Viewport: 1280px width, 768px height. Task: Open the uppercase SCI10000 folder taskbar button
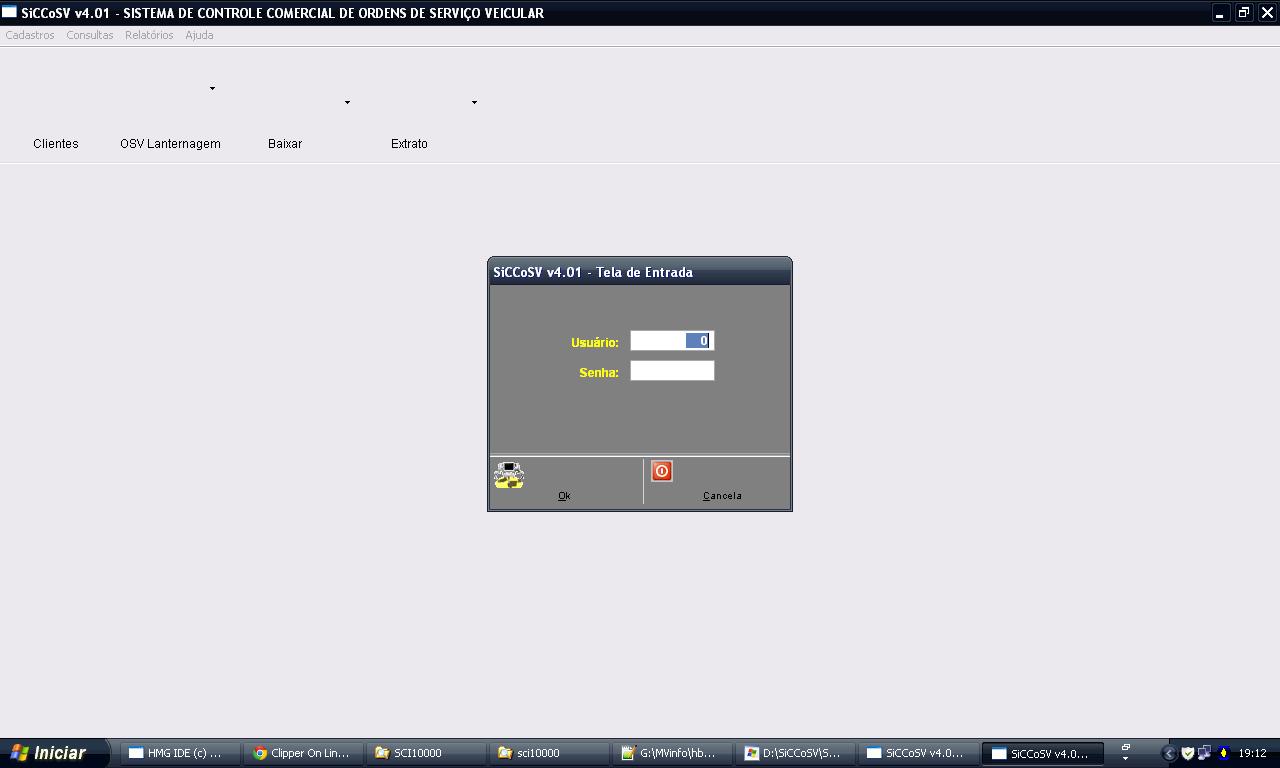click(426, 753)
